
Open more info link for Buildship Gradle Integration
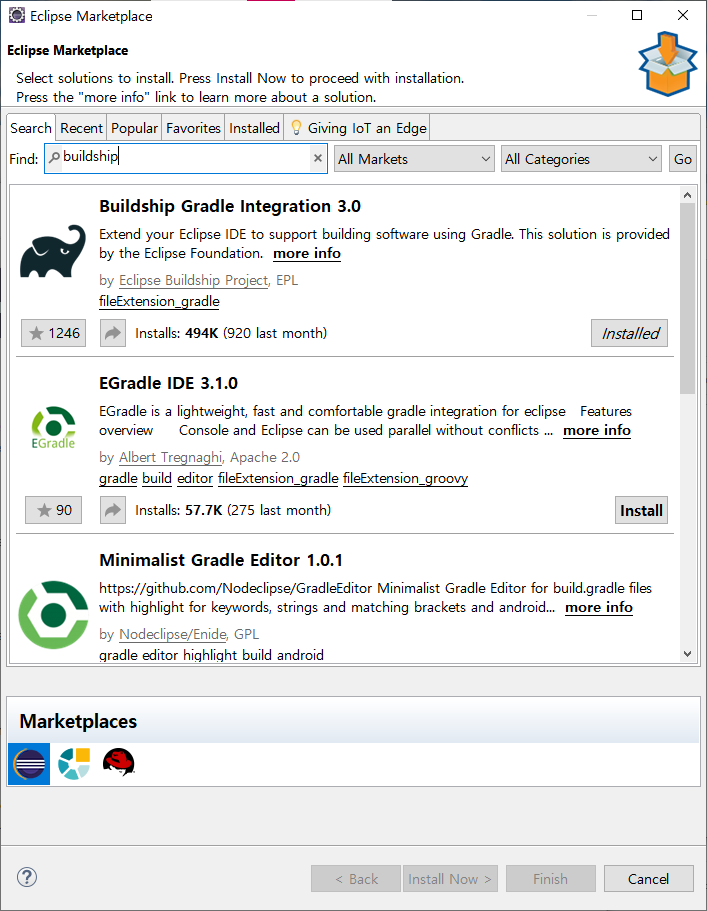(307, 253)
